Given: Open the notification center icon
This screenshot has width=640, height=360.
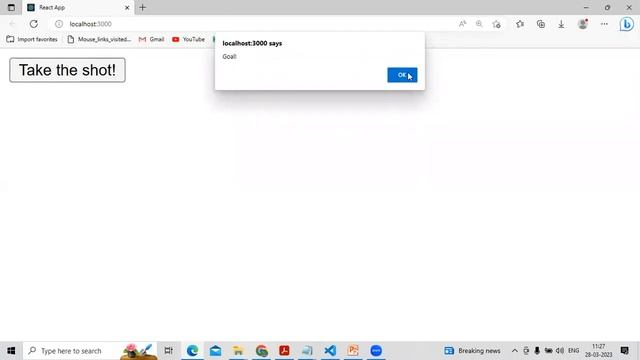Looking at the screenshot, I should (x=624, y=351).
